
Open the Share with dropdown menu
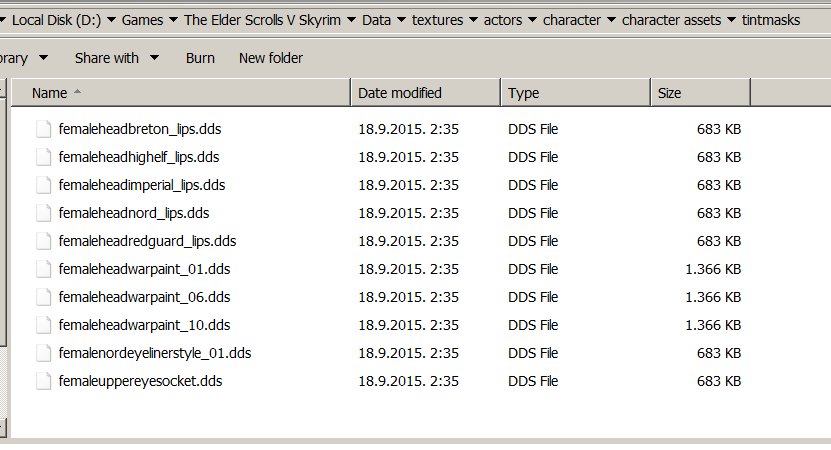116,58
